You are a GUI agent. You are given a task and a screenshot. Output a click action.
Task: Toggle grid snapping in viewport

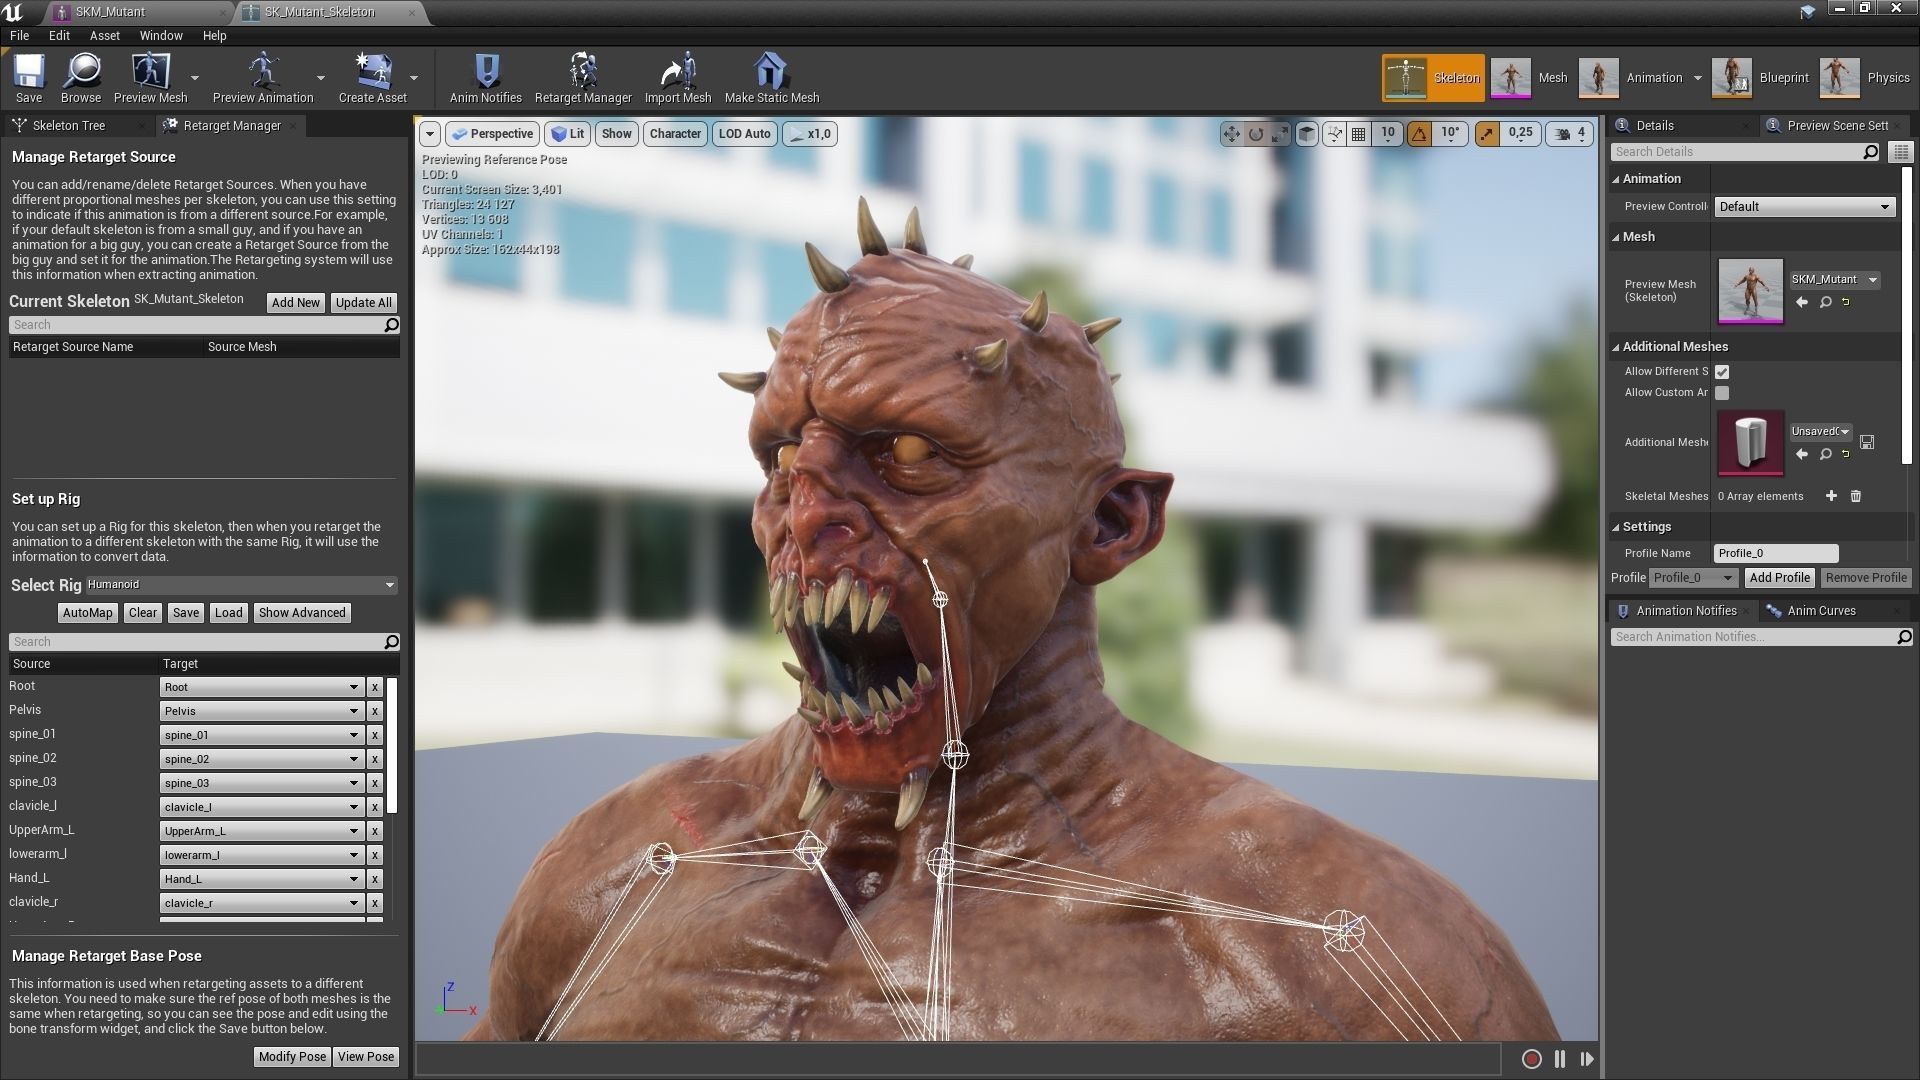tap(1358, 134)
